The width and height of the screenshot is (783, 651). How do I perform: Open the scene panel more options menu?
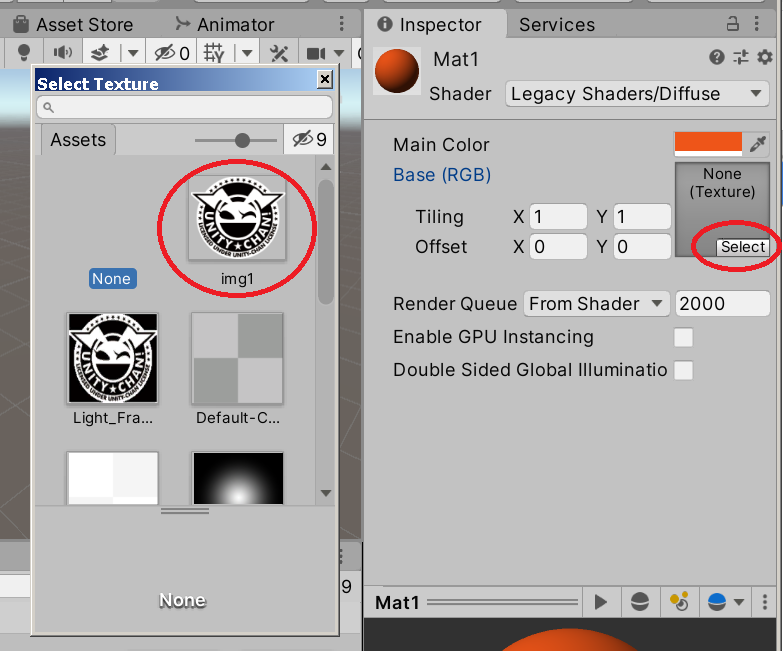(342, 23)
